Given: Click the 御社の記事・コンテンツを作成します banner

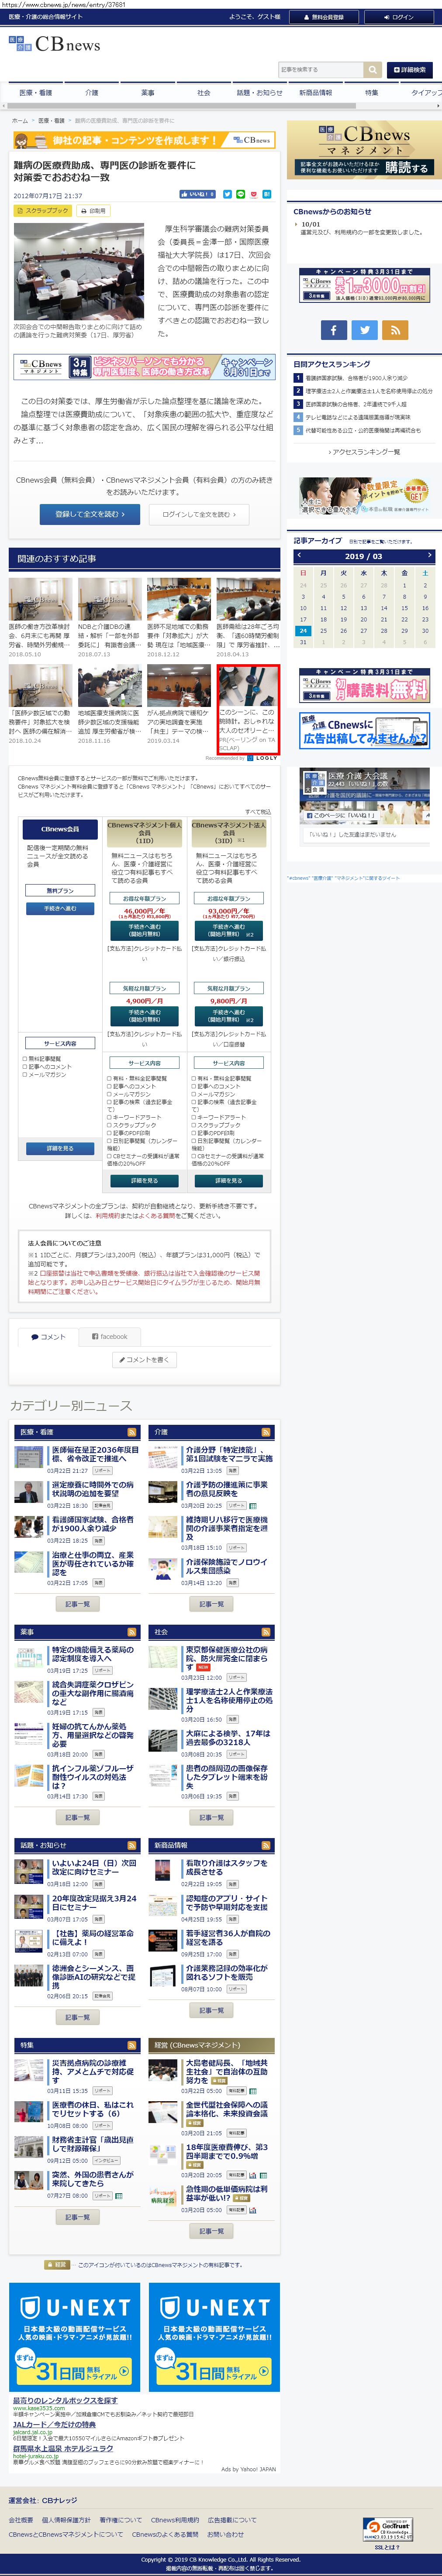Looking at the screenshot, I should 145,141.
